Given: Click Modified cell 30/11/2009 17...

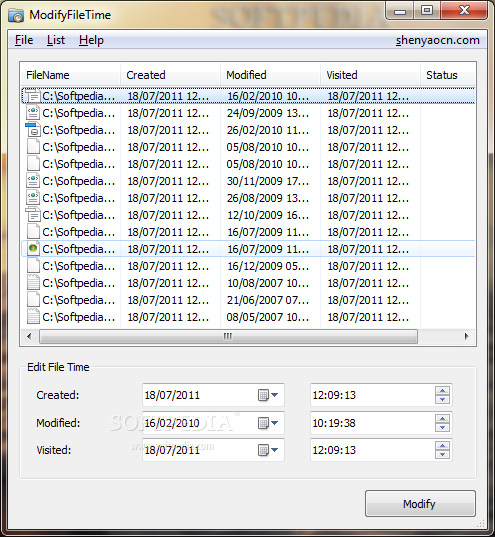Looking at the screenshot, I should point(268,181).
